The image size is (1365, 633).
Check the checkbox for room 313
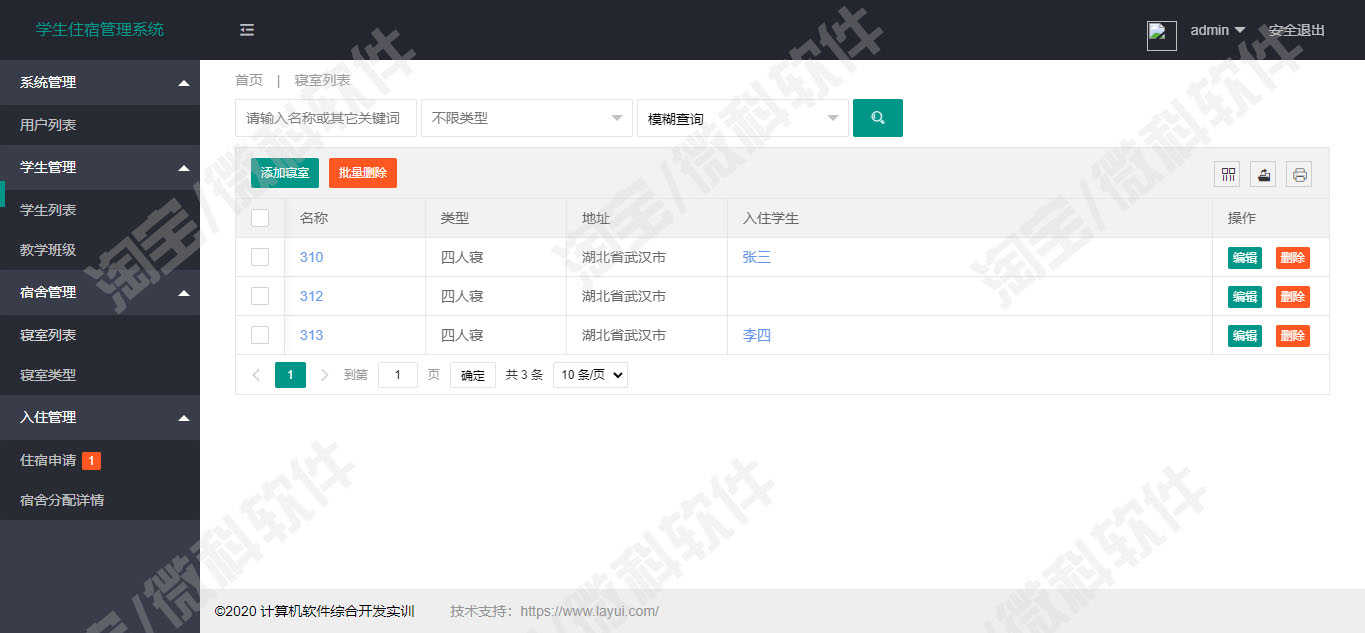(260, 335)
